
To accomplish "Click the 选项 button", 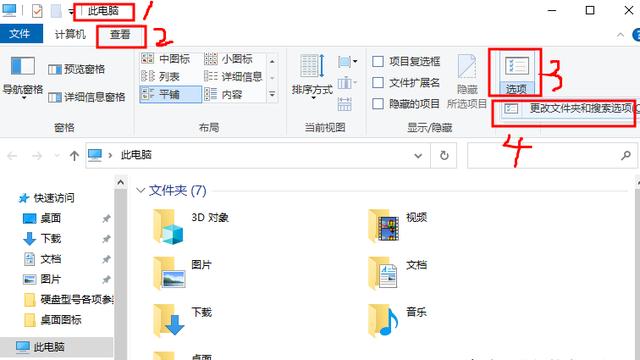I will pyautogui.click(x=516, y=73).
